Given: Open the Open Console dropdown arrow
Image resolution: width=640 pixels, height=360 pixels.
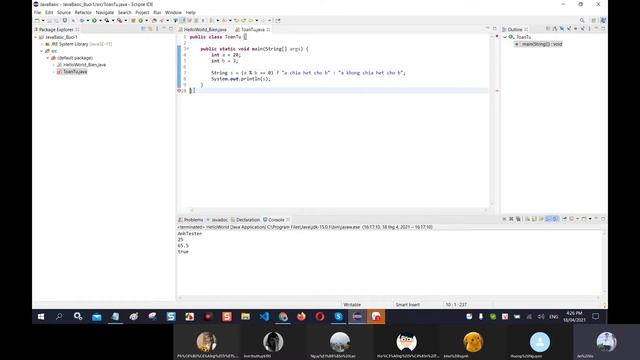Looking at the screenshot, I should [590, 219].
